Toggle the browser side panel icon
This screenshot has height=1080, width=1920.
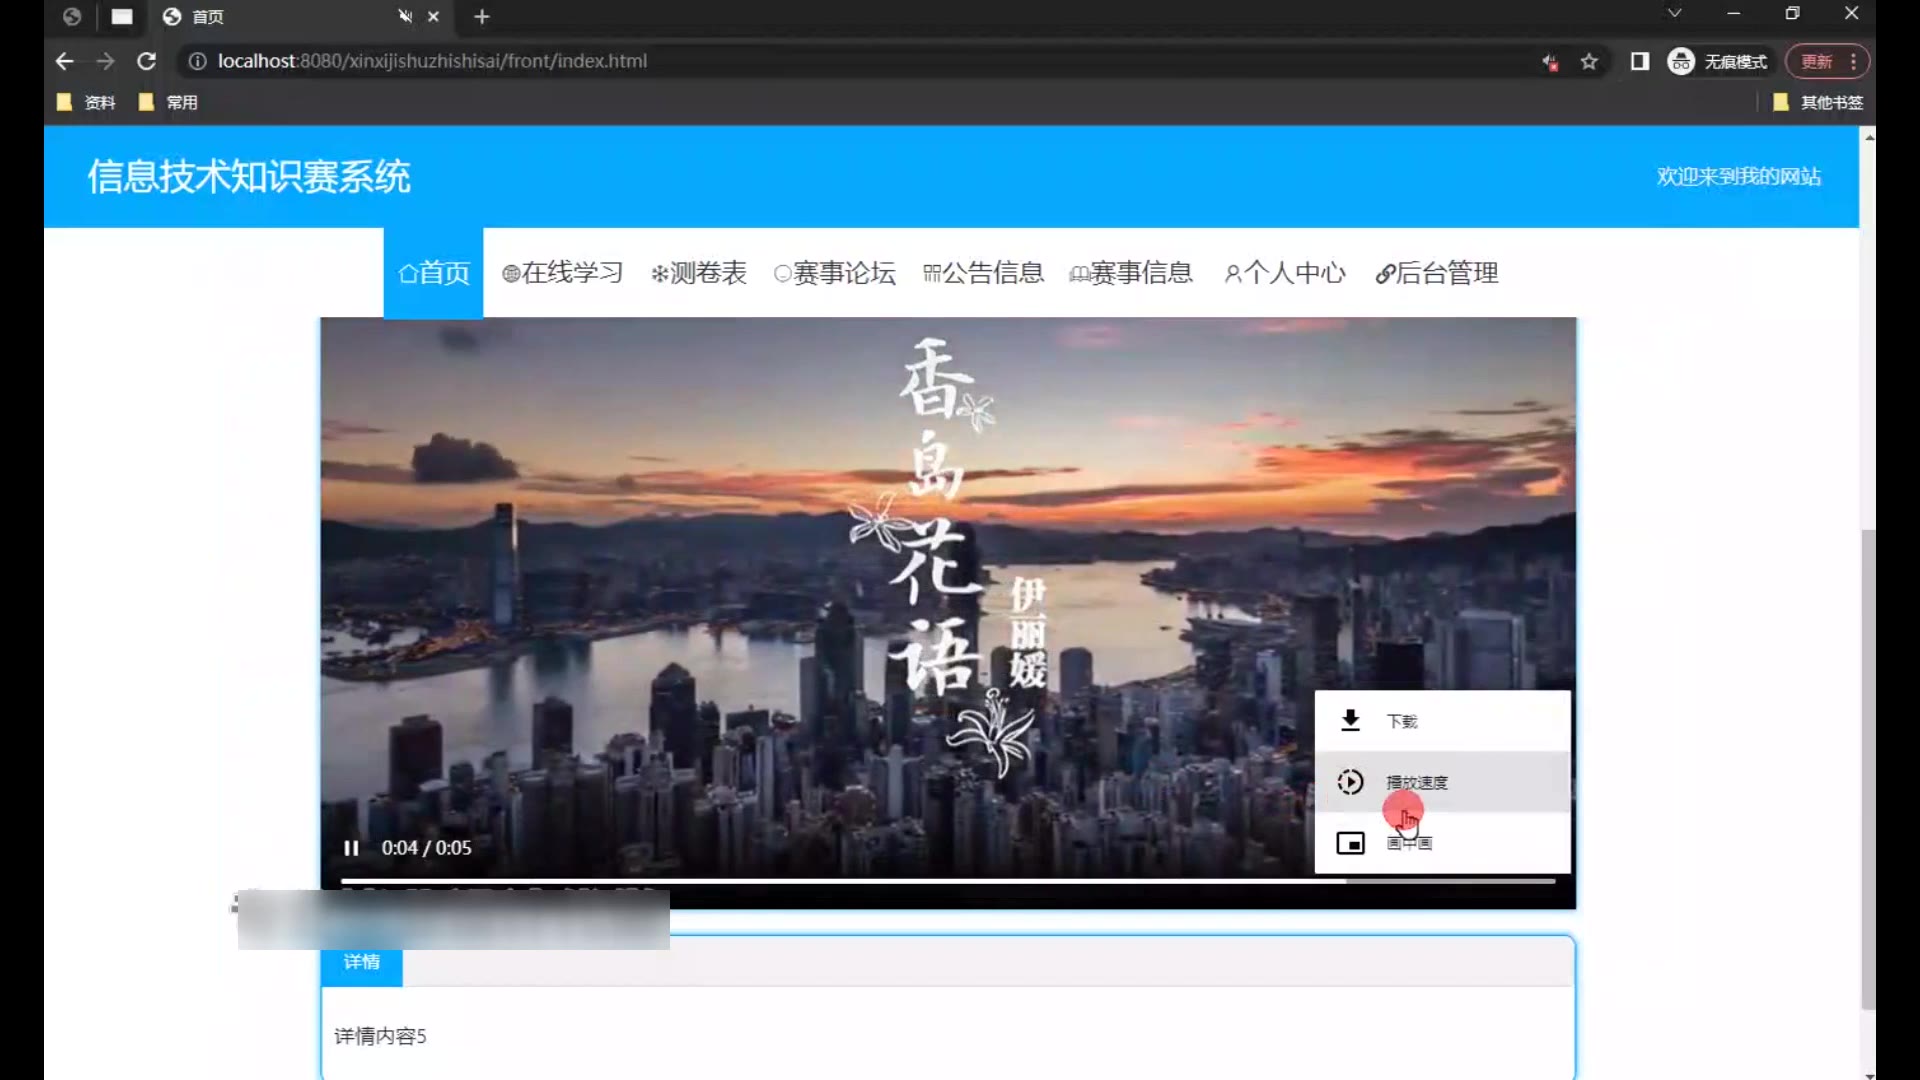coord(1640,62)
